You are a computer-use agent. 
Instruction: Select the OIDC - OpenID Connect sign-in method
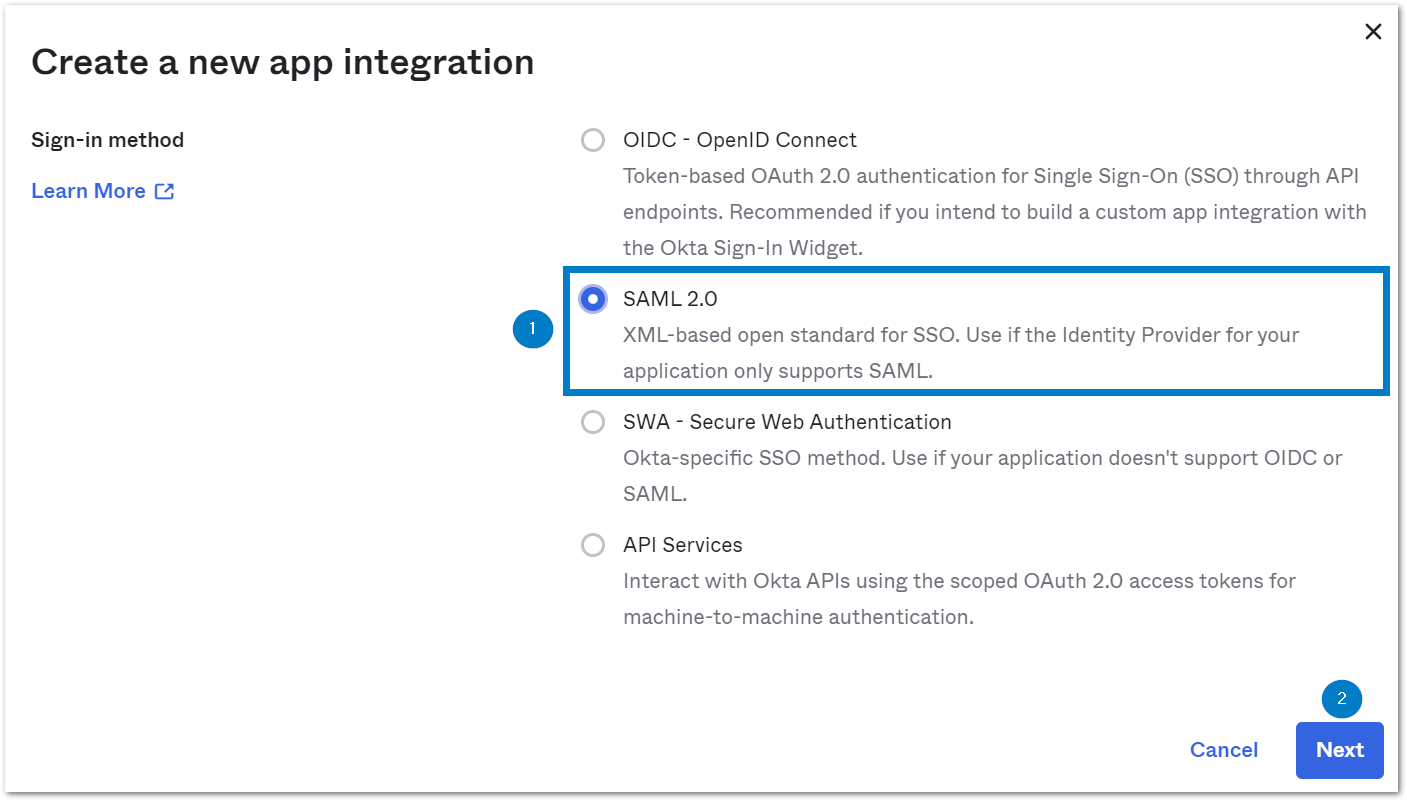click(592, 140)
